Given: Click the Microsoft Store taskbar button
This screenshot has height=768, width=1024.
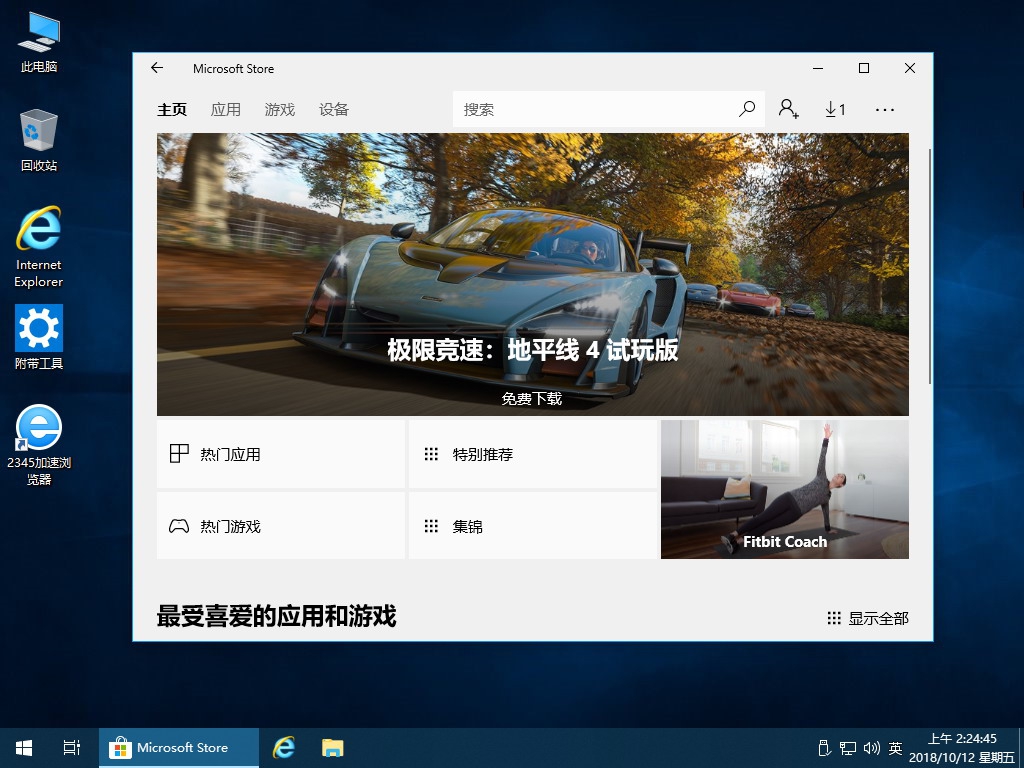Looking at the screenshot, I should point(178,748).
